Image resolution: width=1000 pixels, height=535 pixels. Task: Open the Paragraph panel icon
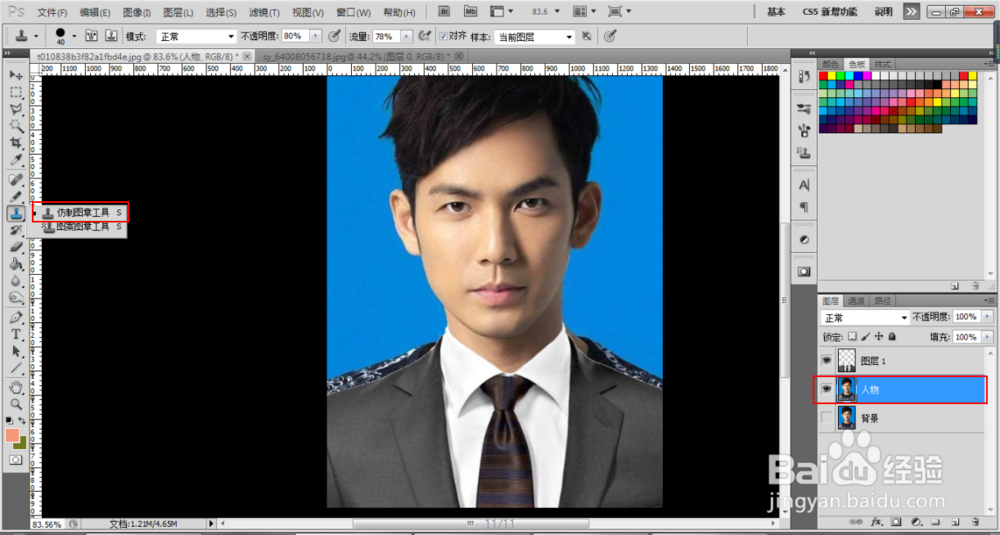pos(804,207)
